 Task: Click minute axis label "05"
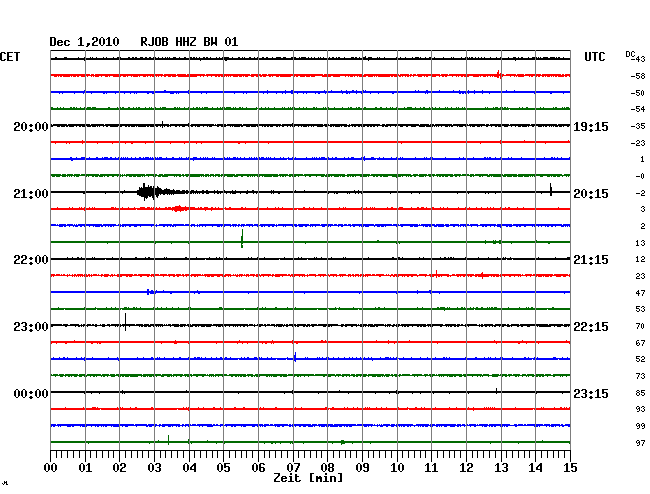pyautogui.click(x=223, y=467)
